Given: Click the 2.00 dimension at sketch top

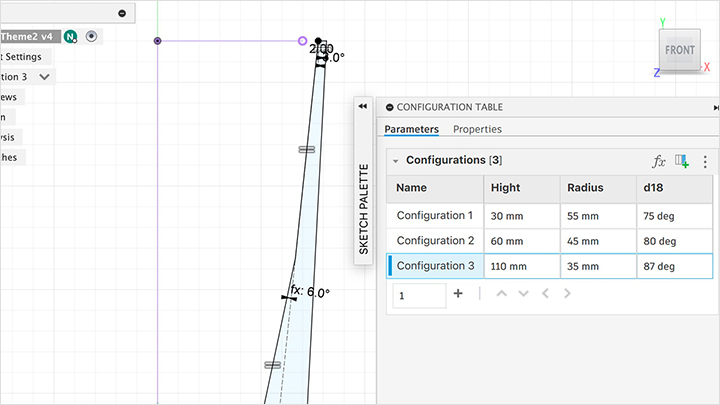Looking at the screenshot, I should [321, 48].
